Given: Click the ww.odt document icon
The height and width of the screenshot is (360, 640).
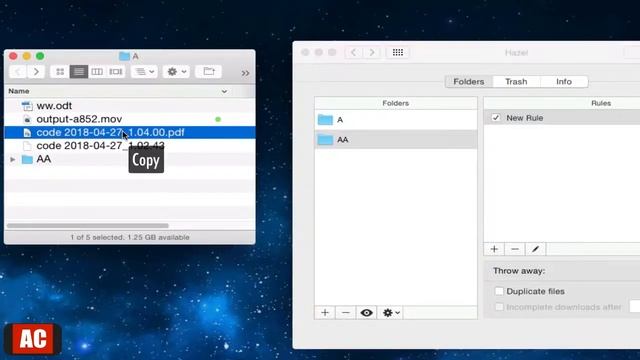Looking at the screenshot, I should (x=27, y=106).
